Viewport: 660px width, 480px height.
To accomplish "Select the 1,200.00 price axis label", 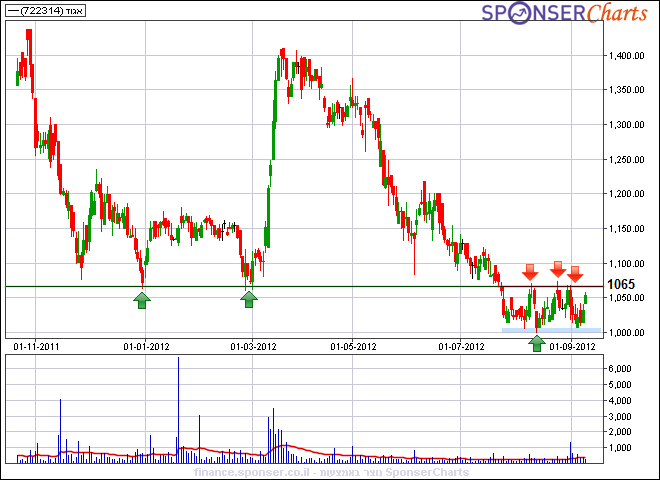I will 626,194.
